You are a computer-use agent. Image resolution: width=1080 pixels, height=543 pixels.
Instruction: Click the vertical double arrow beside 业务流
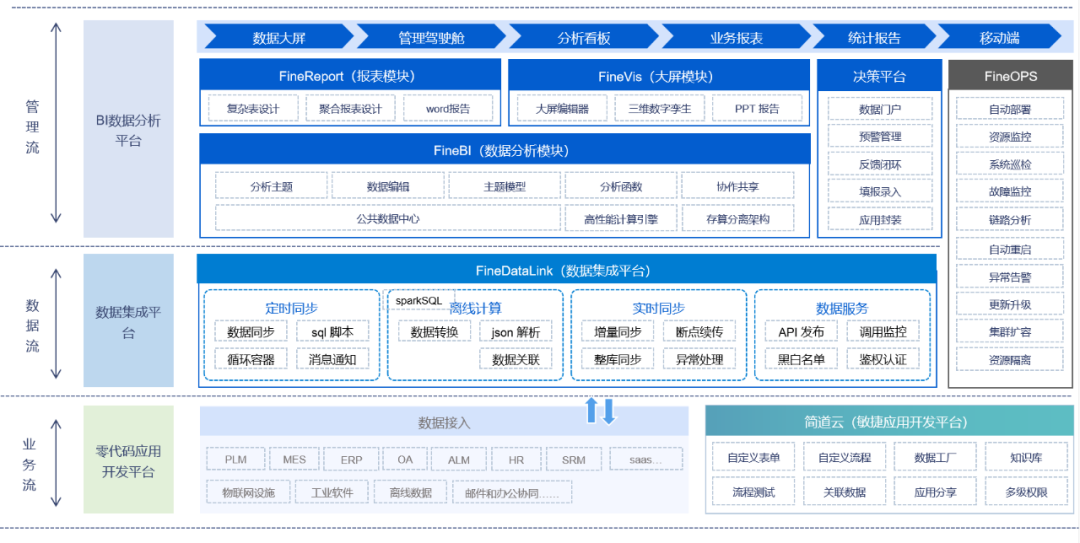[56, 460]
